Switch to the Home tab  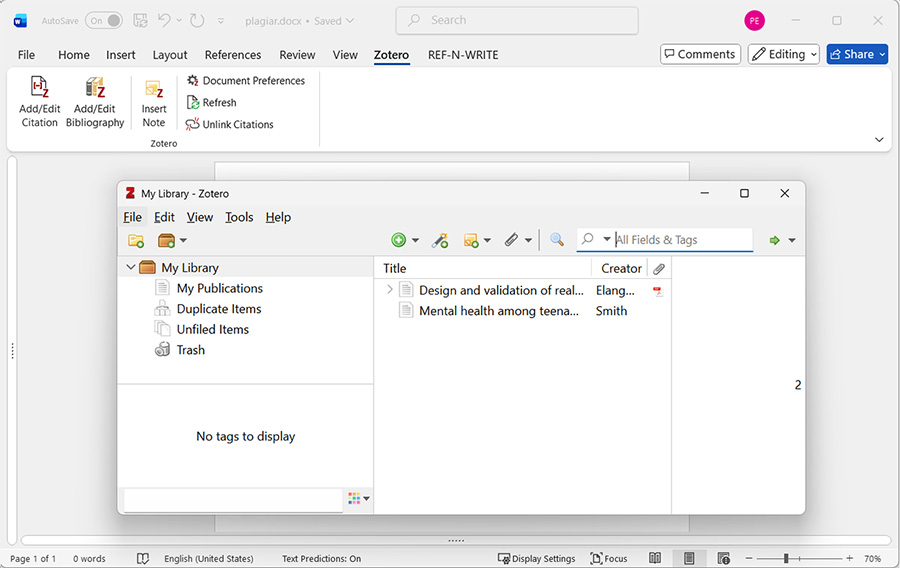[73, 55]
